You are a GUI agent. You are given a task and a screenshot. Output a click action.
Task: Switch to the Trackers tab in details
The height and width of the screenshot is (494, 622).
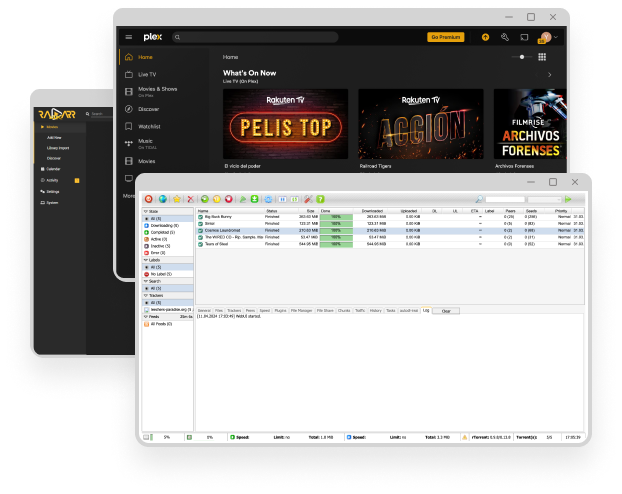(236, 311)
